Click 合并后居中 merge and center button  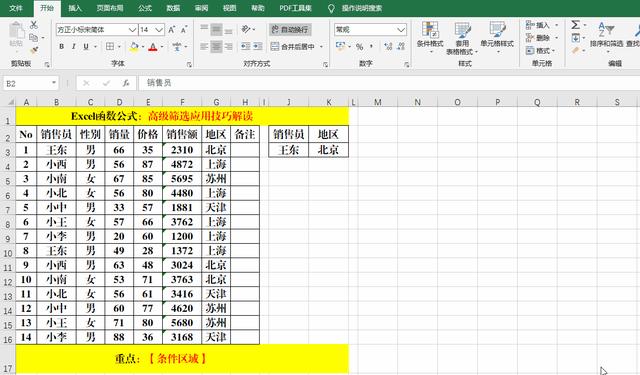click(293, 47)
